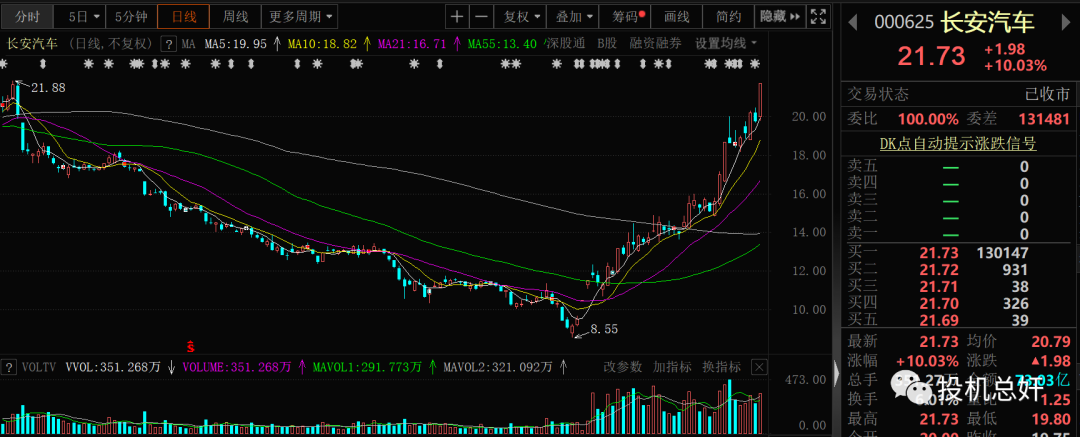Toggle full-screen chart view icon
The height and width of the screenshot is (437, 1080).
click(819, 16)
